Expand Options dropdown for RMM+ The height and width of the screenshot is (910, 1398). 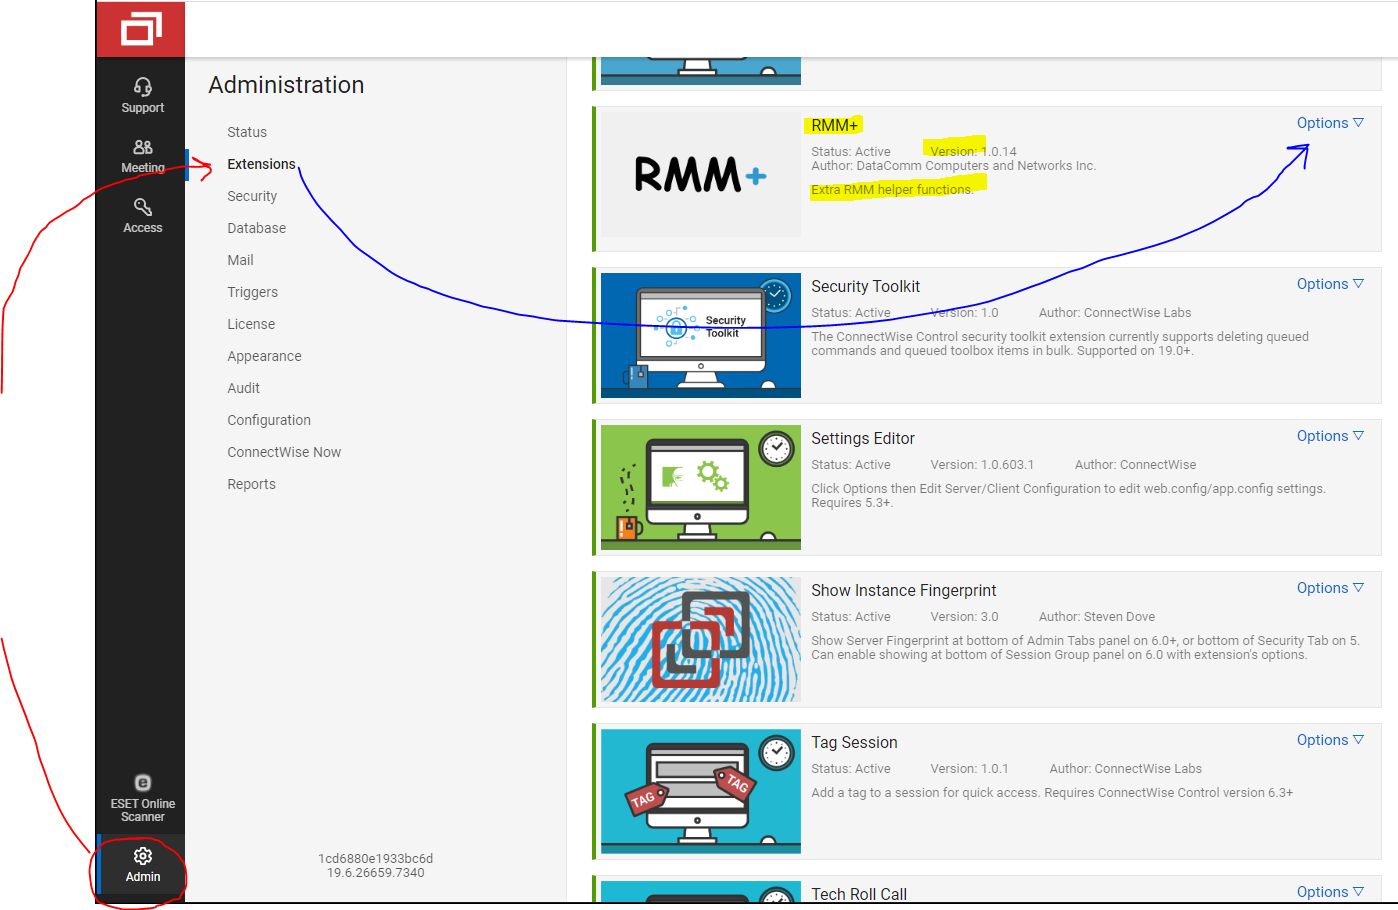click(x=1329, y=123)
